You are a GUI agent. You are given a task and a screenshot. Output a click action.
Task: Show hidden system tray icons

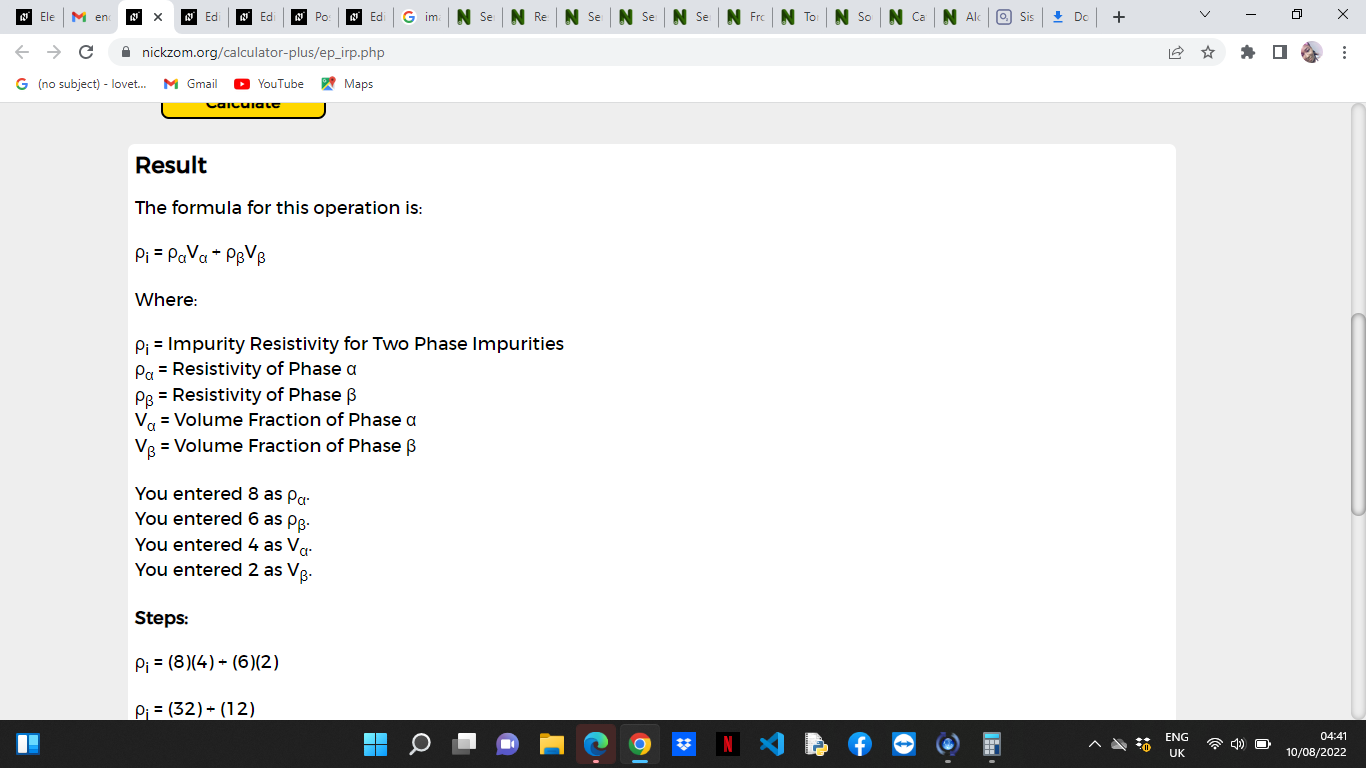[x=1097, y=744]
